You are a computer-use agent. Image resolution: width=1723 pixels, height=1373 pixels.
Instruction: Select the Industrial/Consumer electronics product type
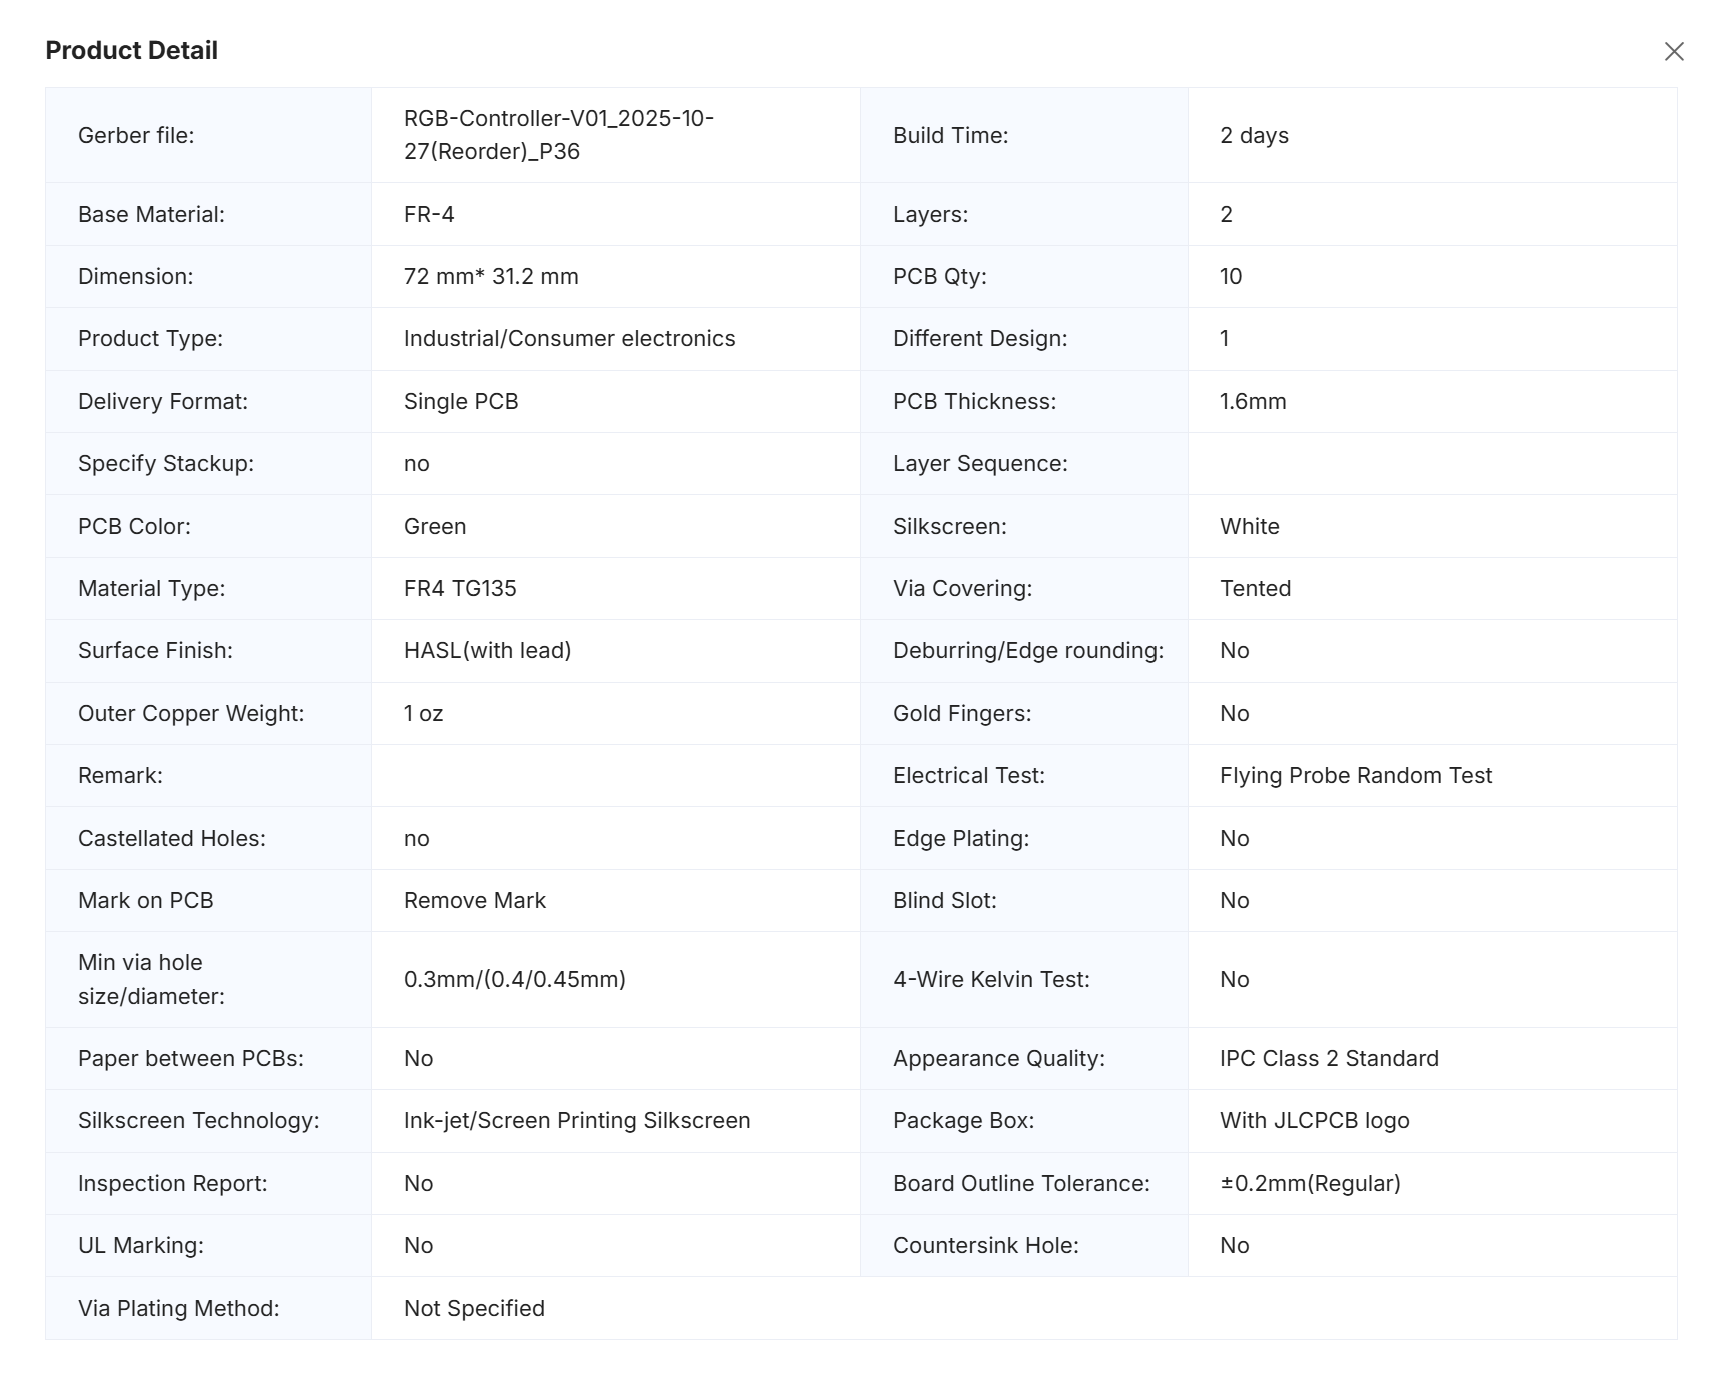(x=569, y=338)
